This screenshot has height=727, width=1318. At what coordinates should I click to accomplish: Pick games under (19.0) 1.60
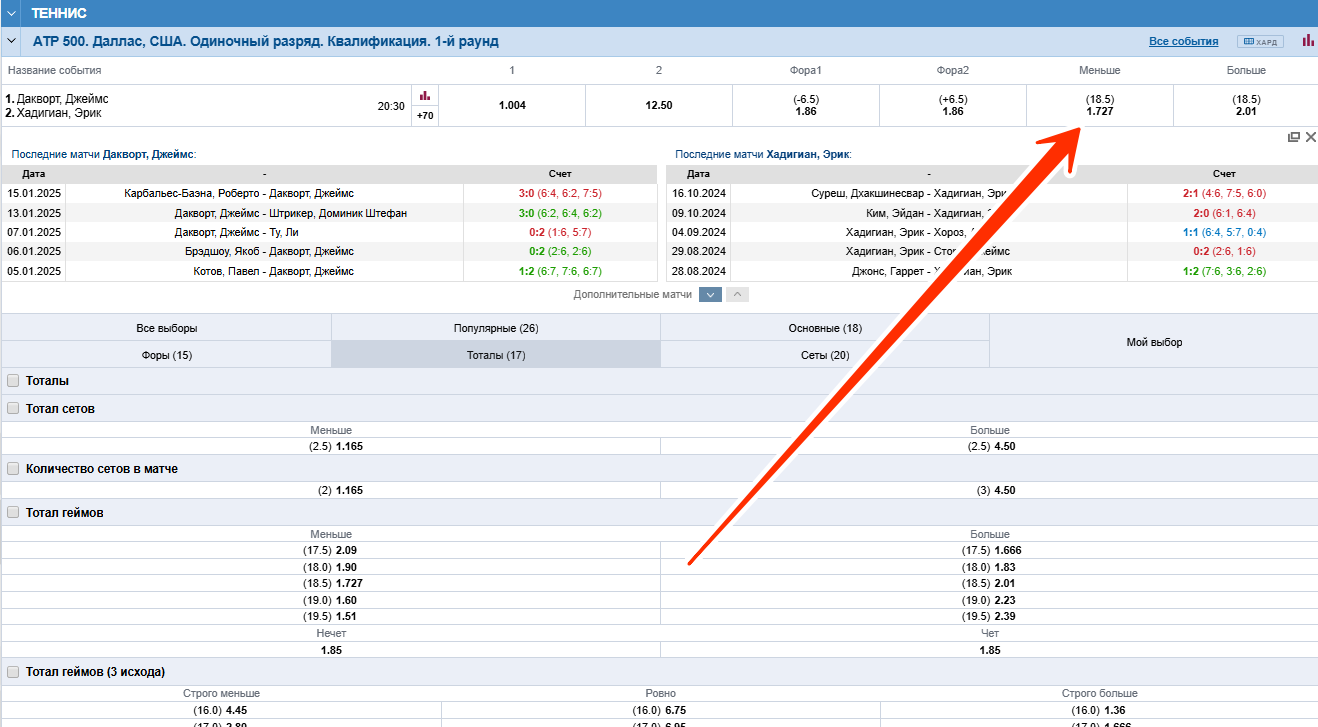coord(331,600)
